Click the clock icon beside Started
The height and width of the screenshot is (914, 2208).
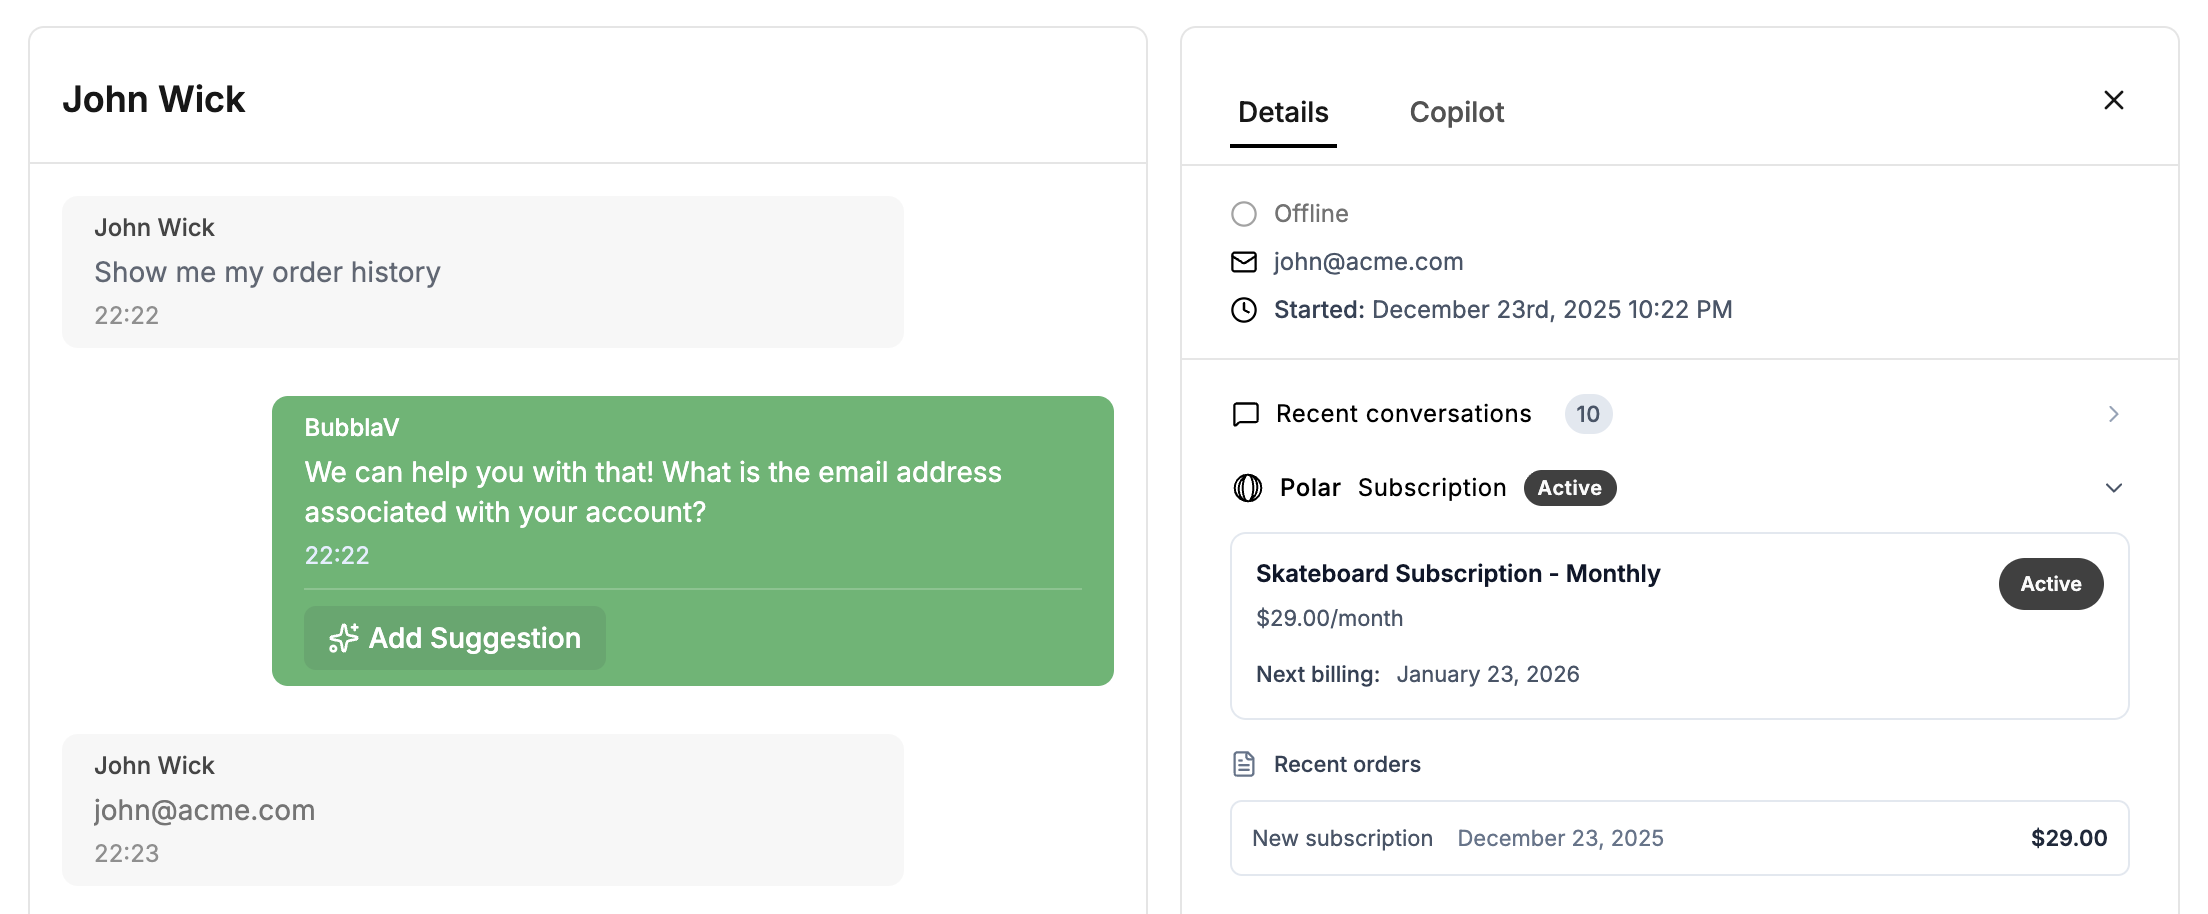click(1244, 310)
